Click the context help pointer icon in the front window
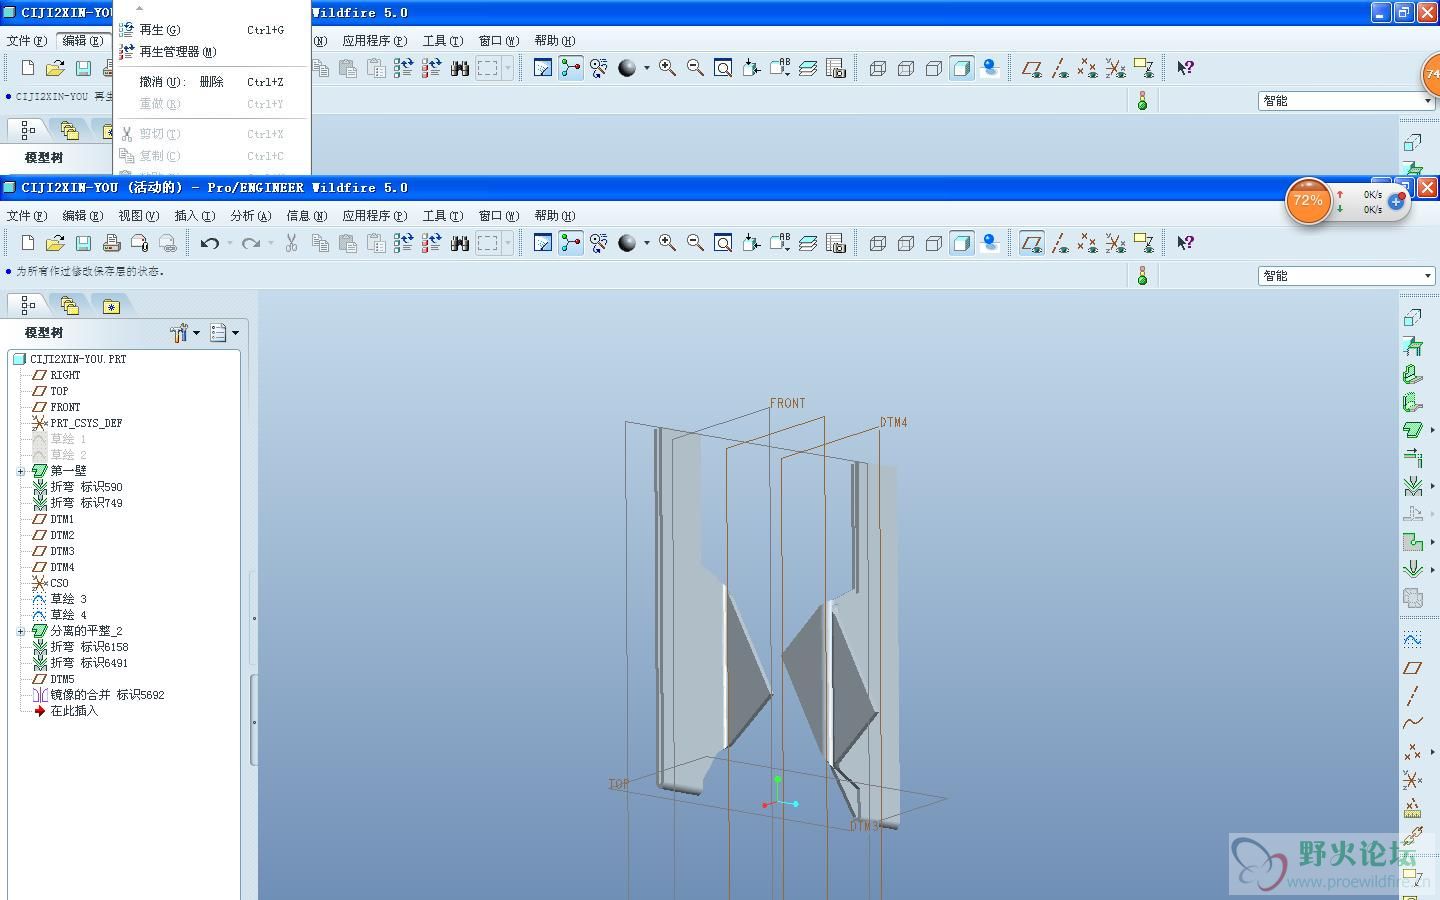Image resolution: width=1440 pixels, height=900 pixels. (x=1185, y=243)
